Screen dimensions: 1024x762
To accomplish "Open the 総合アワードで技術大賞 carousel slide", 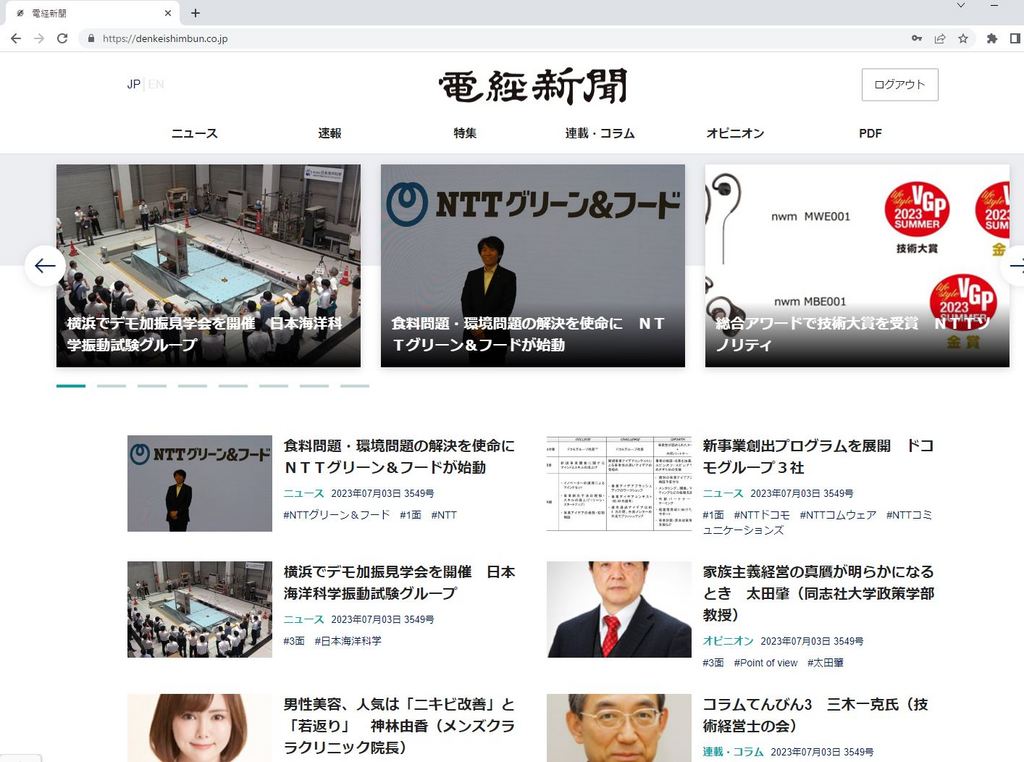I will pyautogui.click(x=857, y=265).
